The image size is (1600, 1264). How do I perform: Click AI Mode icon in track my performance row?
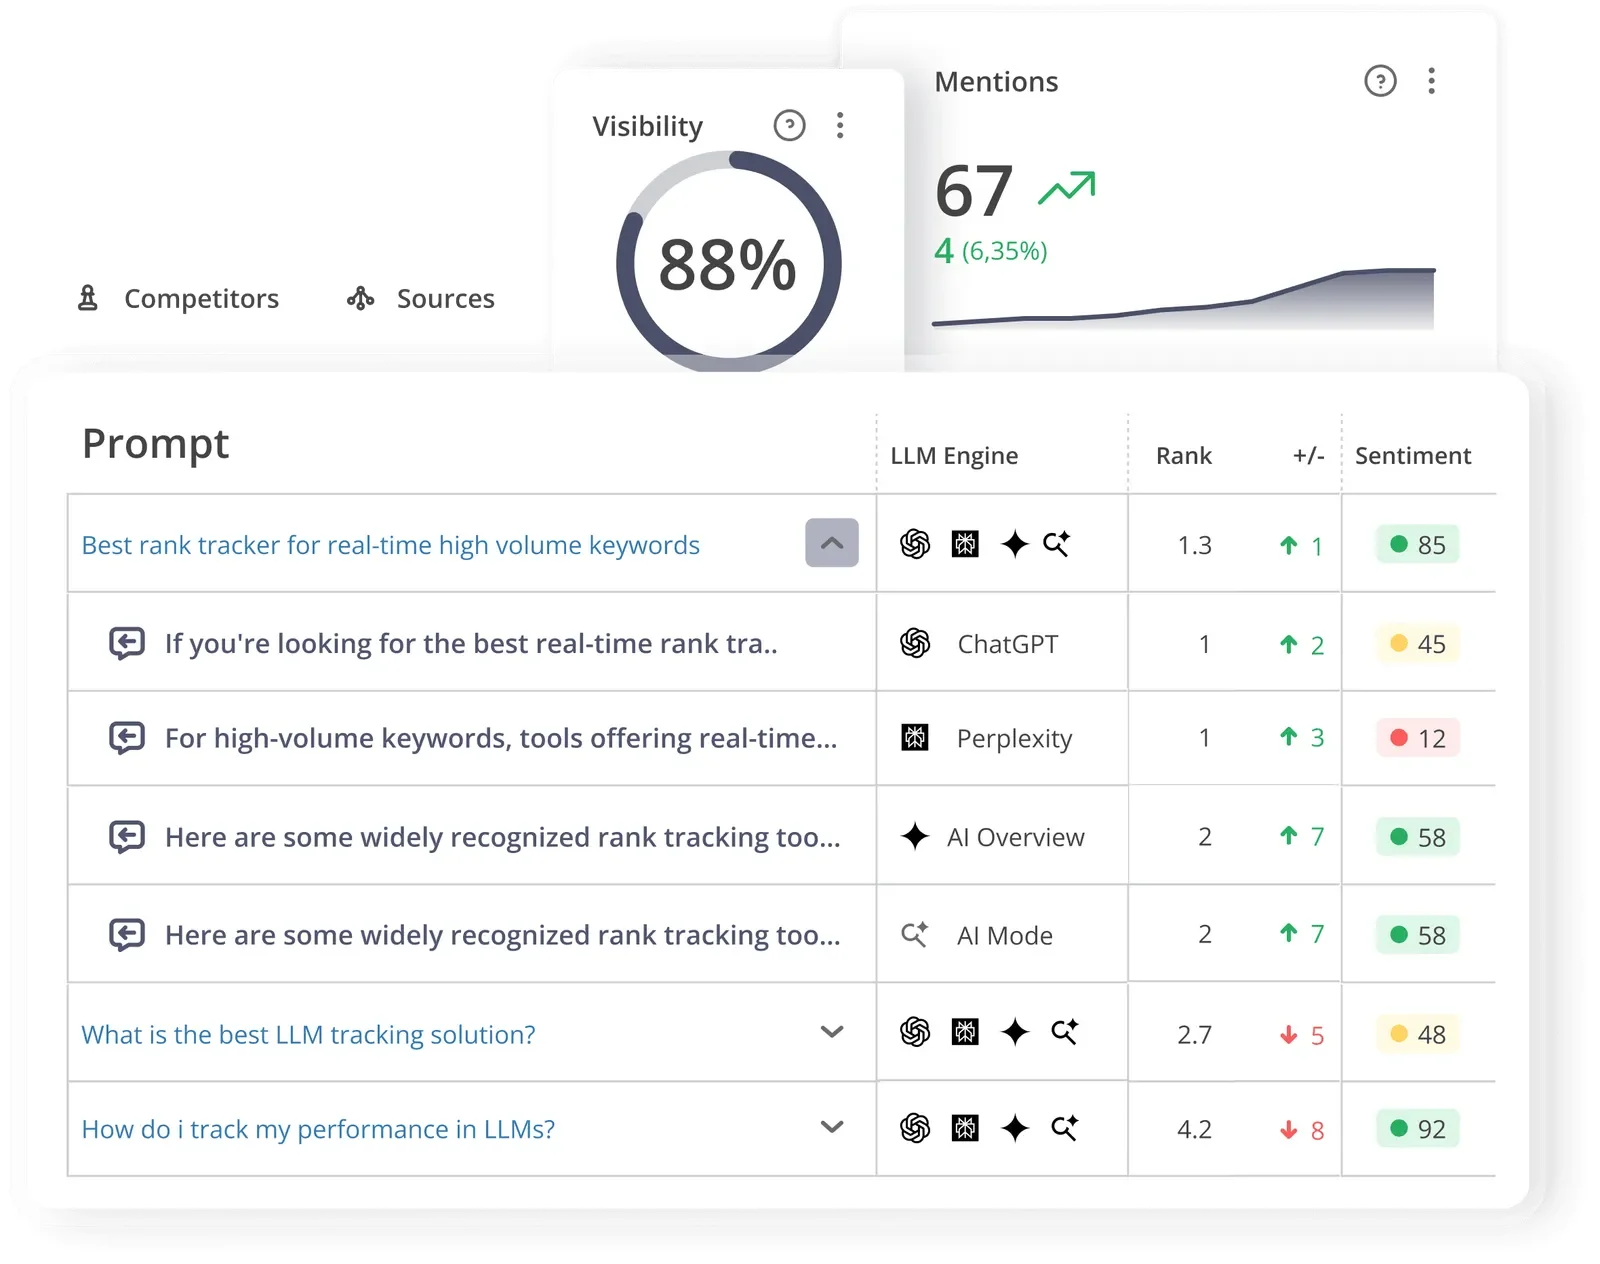(1065, 1127)
